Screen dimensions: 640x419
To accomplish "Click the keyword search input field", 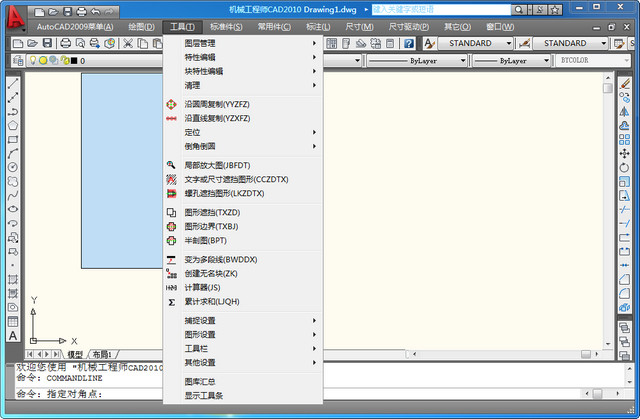I will [x=441, y=9].
